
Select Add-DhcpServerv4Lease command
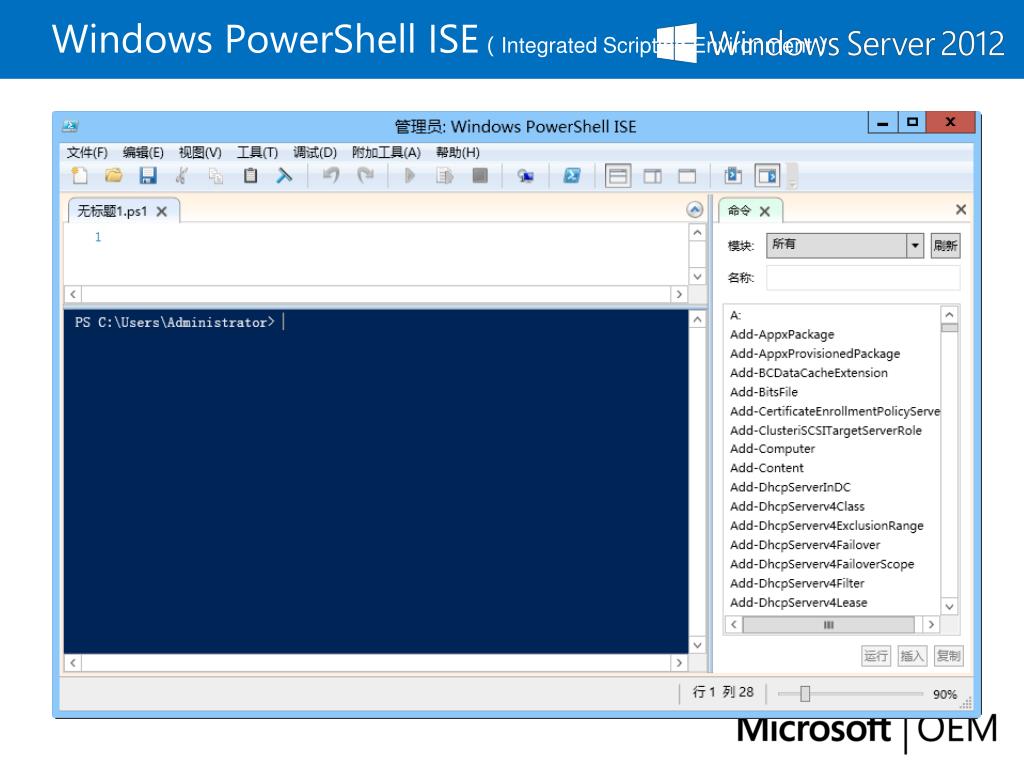click(798, 603)
